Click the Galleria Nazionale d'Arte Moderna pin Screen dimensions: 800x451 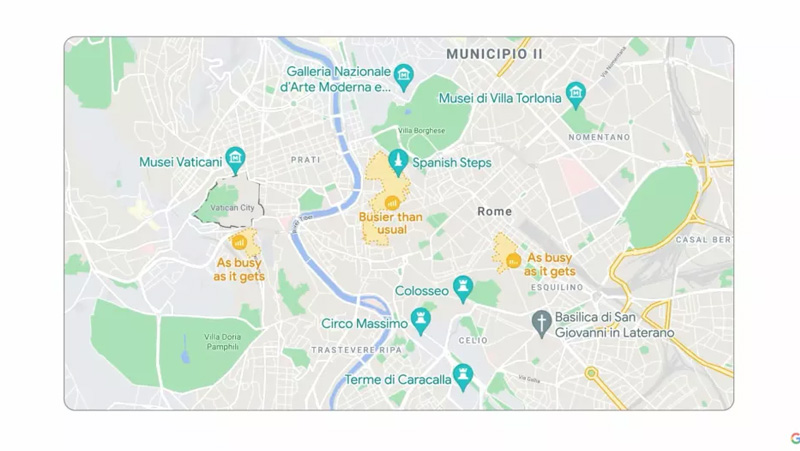pyautogui.click(x=404, y=77)
